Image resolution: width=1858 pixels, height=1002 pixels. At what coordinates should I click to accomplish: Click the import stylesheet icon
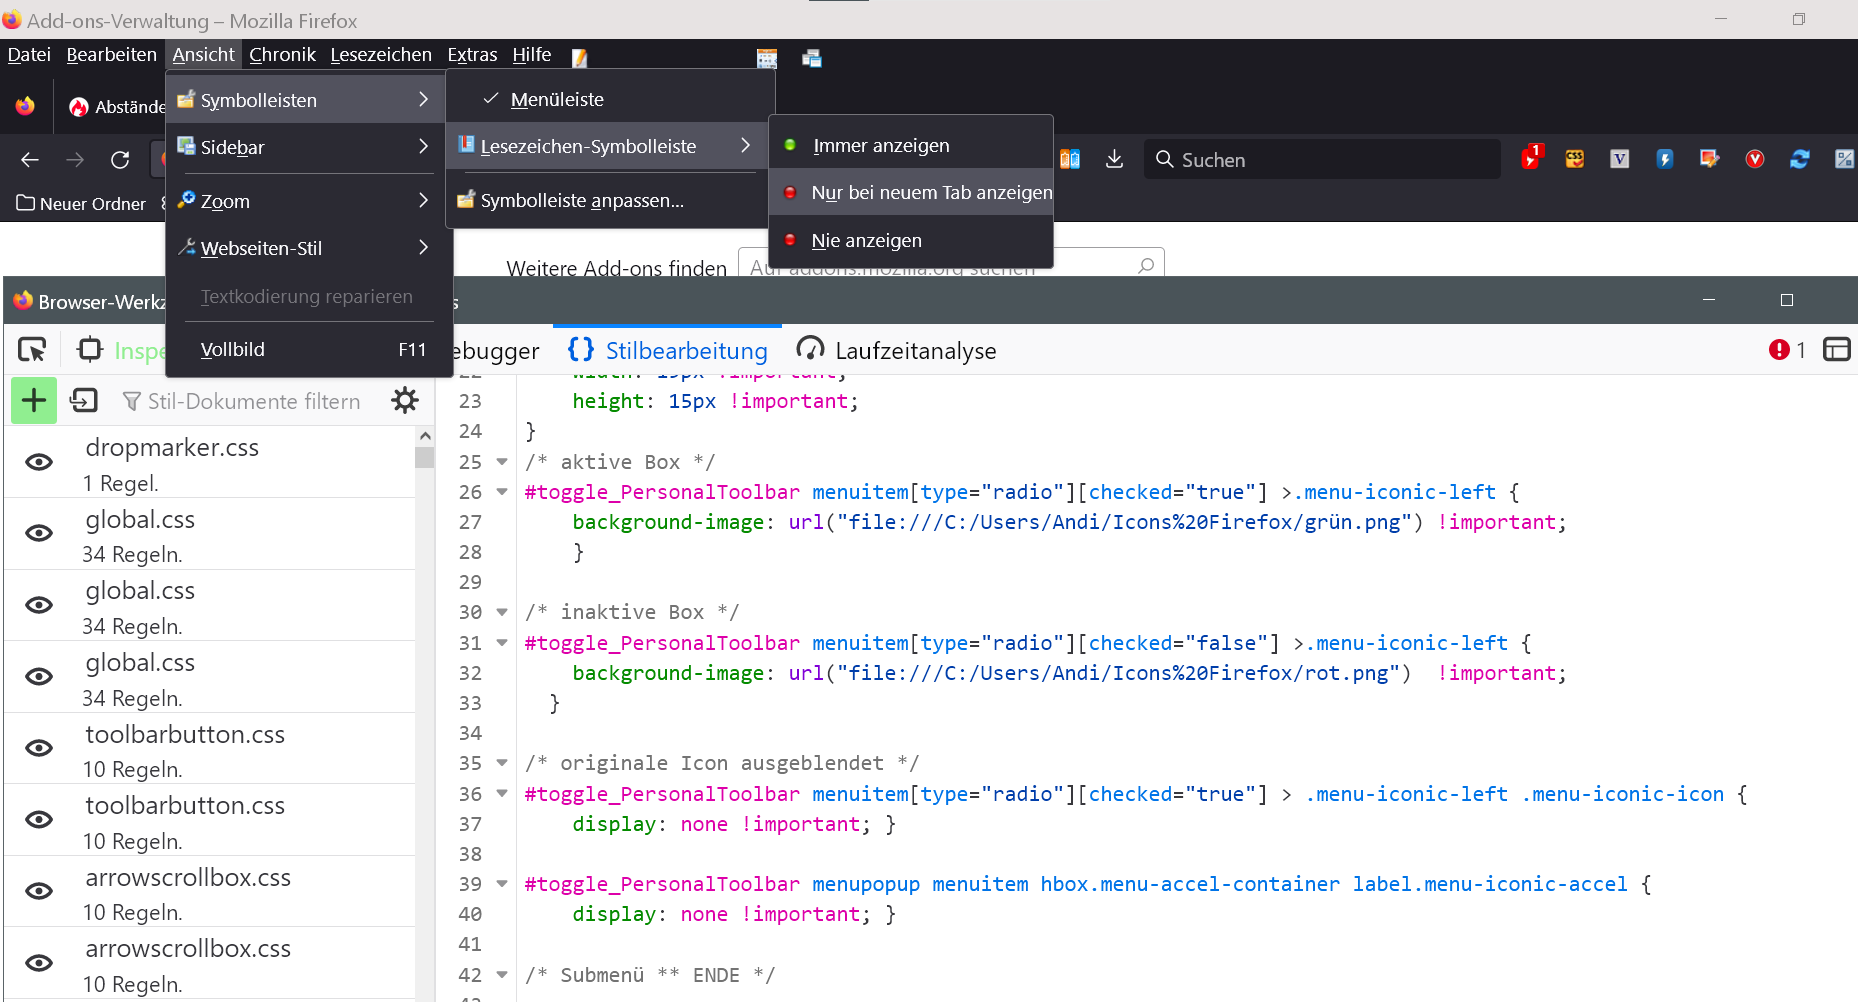(x=84, y=401)
